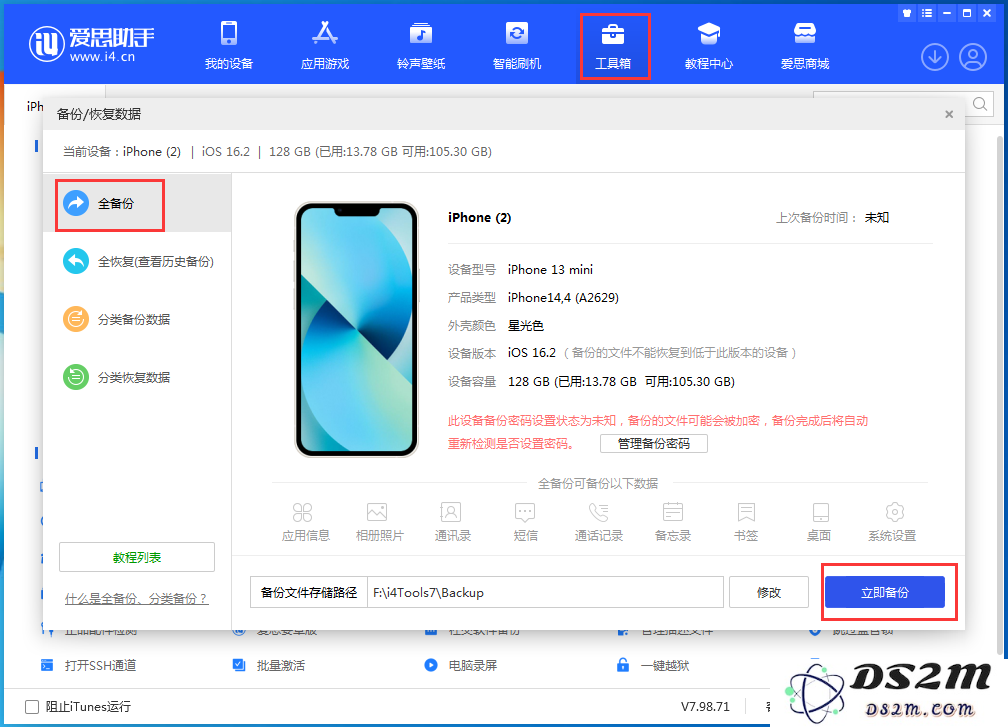Image resolution: width=1008 pixels, height=727 pixels.
Task: Click the 修改 path button
Action: (x=769, y=592)
